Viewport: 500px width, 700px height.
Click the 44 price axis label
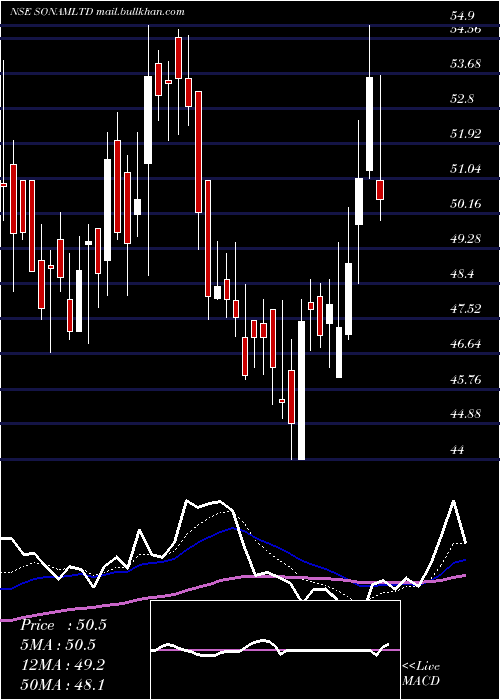(x=457, y=450)
